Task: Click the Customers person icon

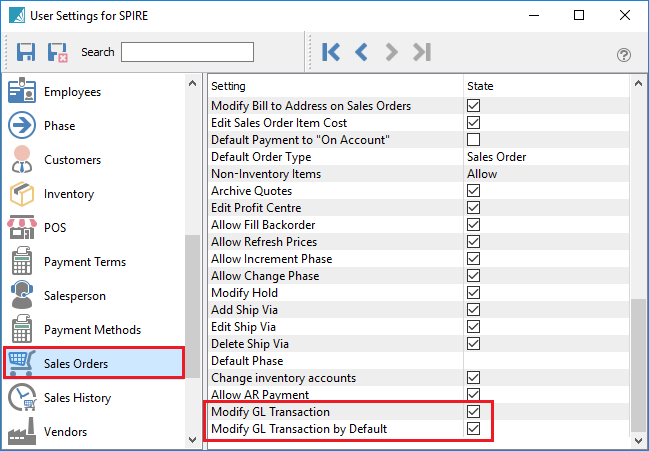Action: tap(22, 159)
